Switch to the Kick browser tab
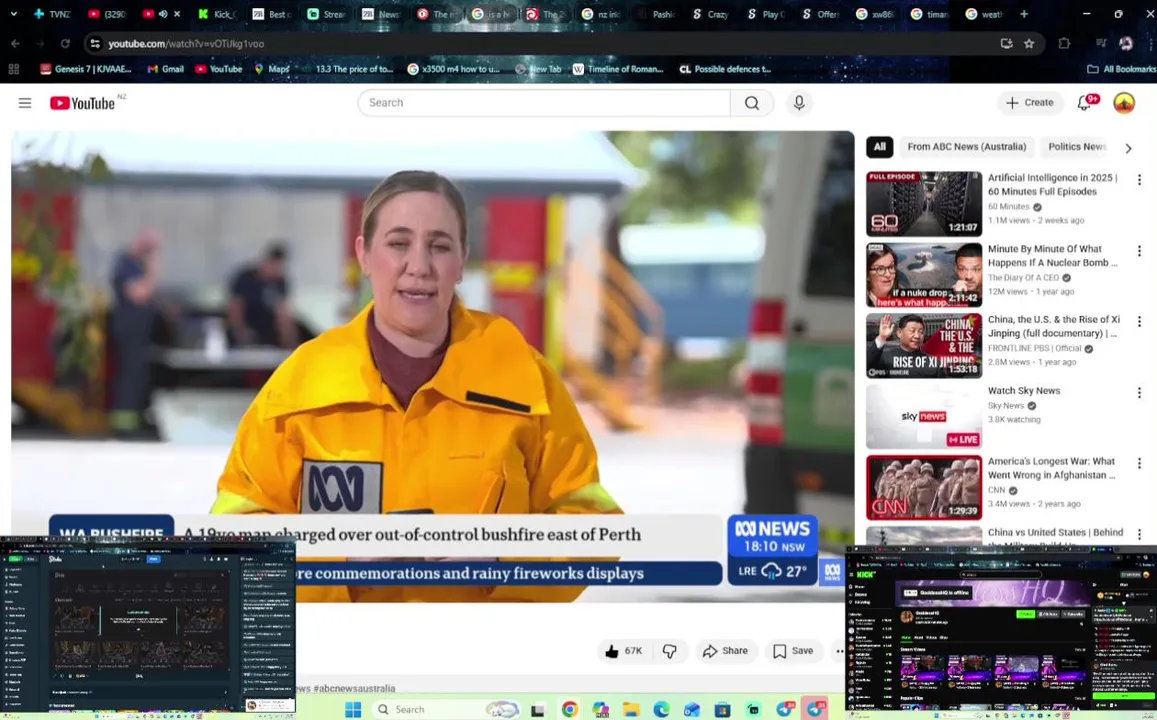 point(217,13)
